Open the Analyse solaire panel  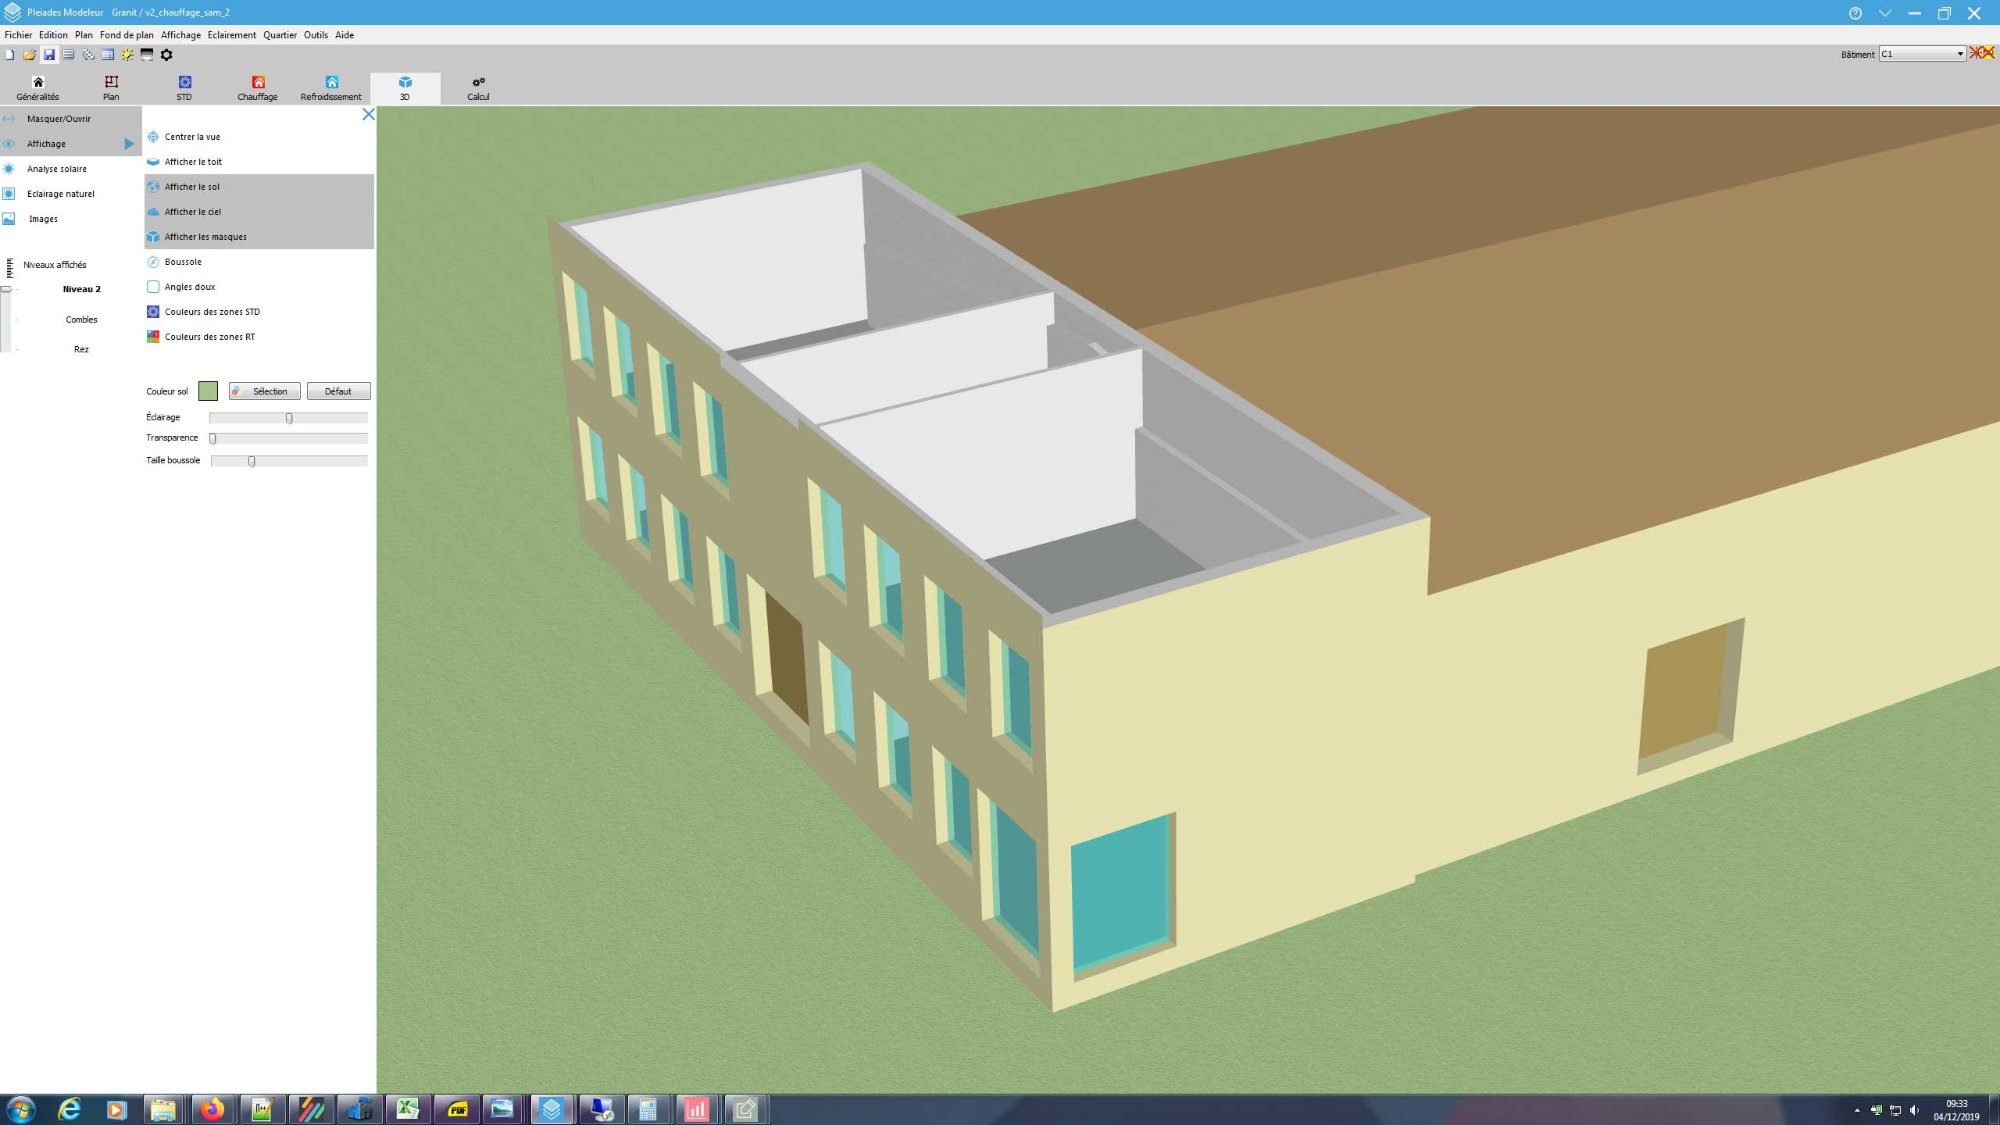tap(57, 169)
